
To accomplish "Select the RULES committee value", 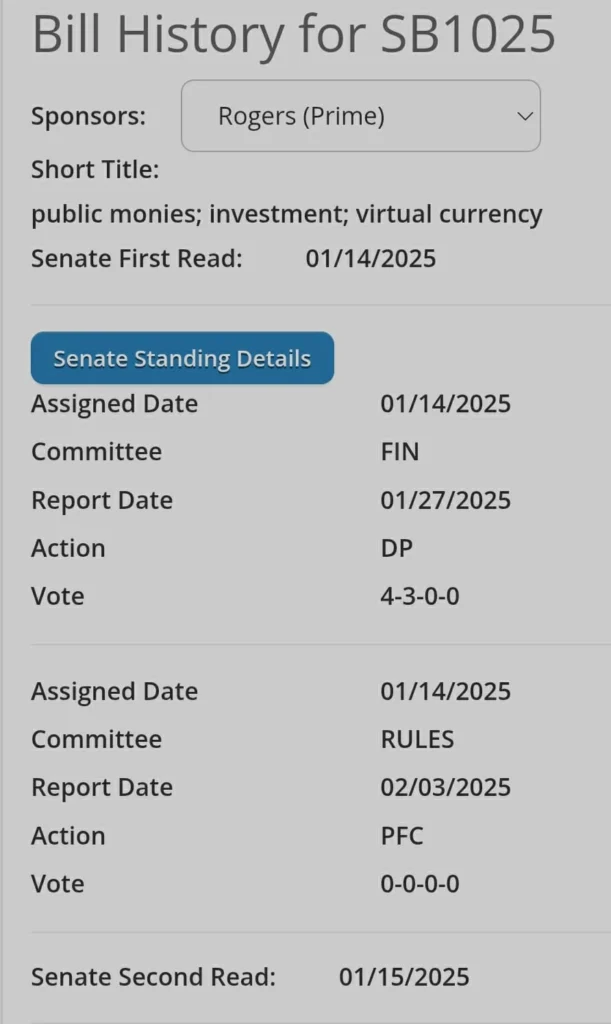I will pyautogui.click(x=417, y=740).
